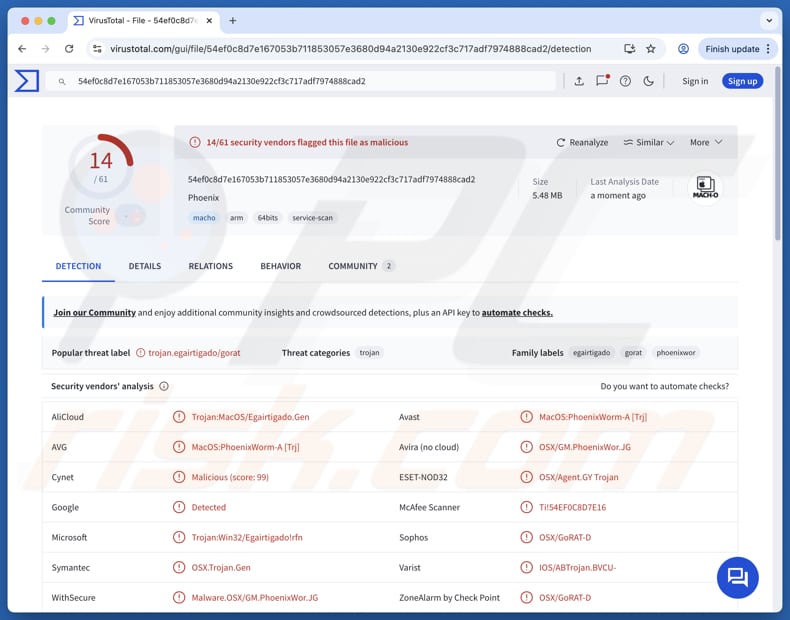Open a new browser tab
This screenshot has height=620, width=790.
tap(233, 21)
